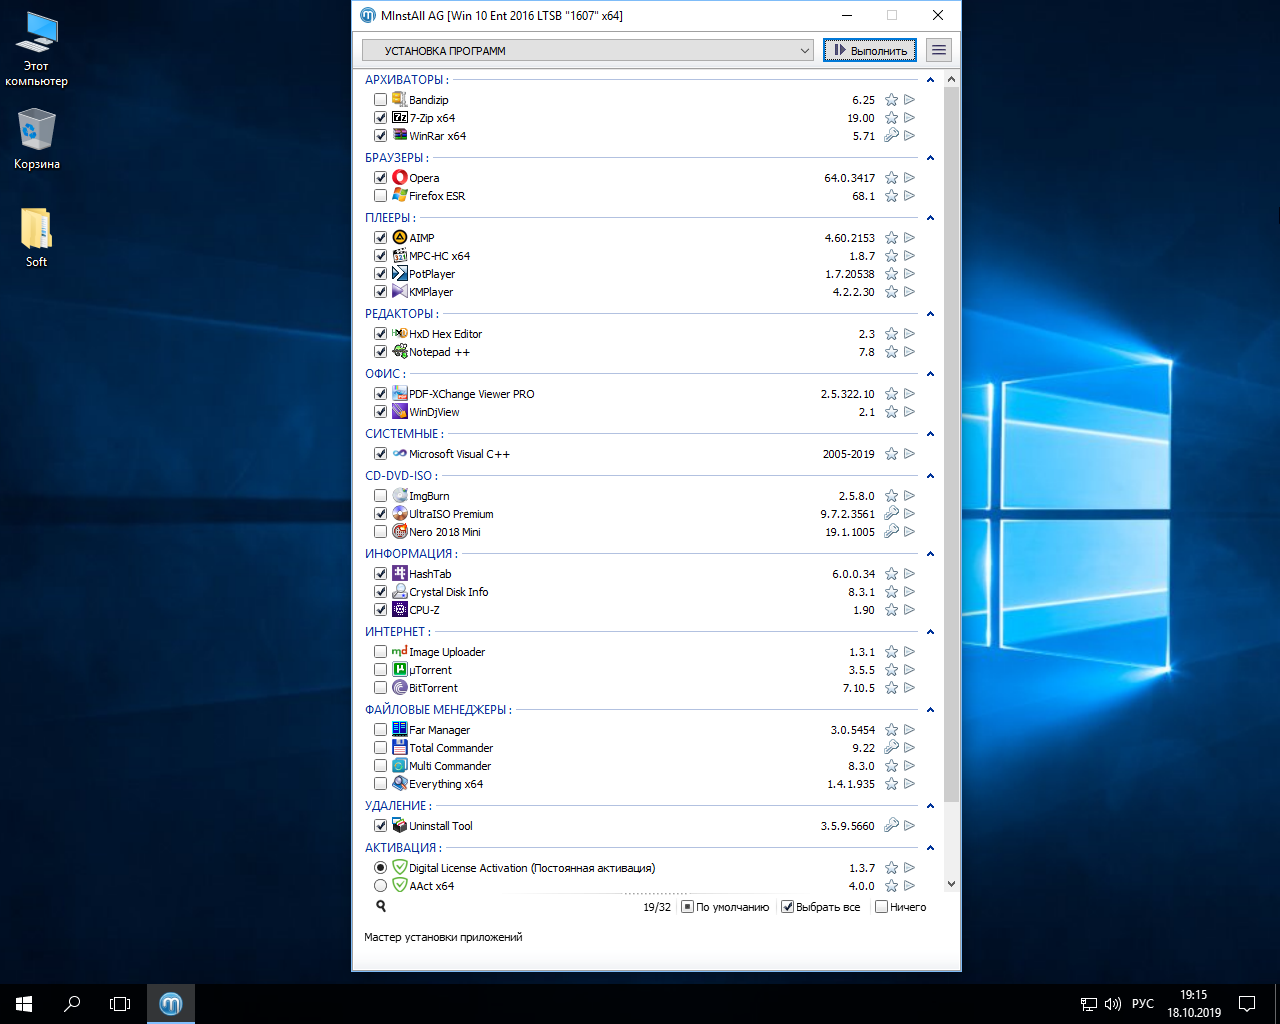Enable the Bandizip checkbox
This screenshot has height=1024, width=1280.
[x=380, y=100]
